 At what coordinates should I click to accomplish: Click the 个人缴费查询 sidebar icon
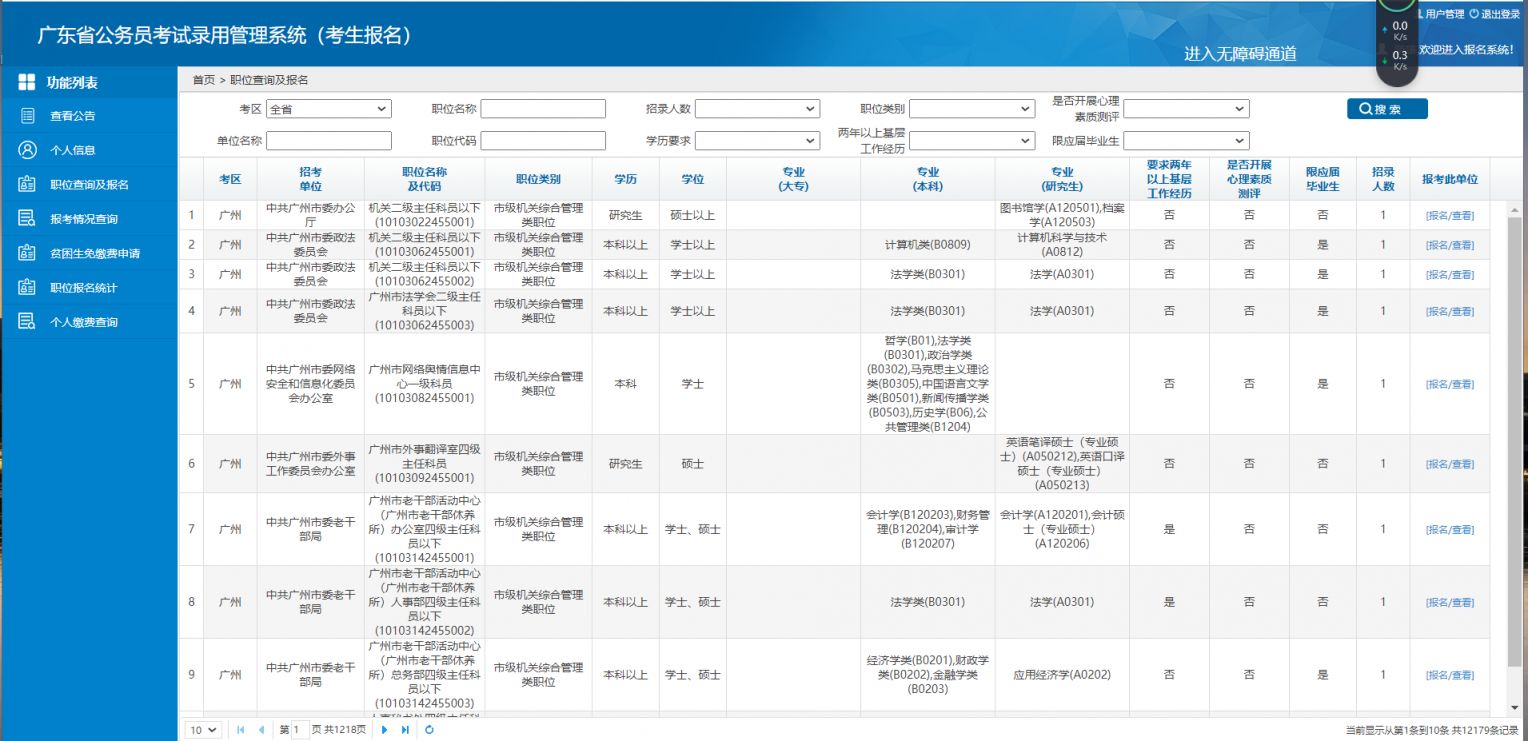27,322
